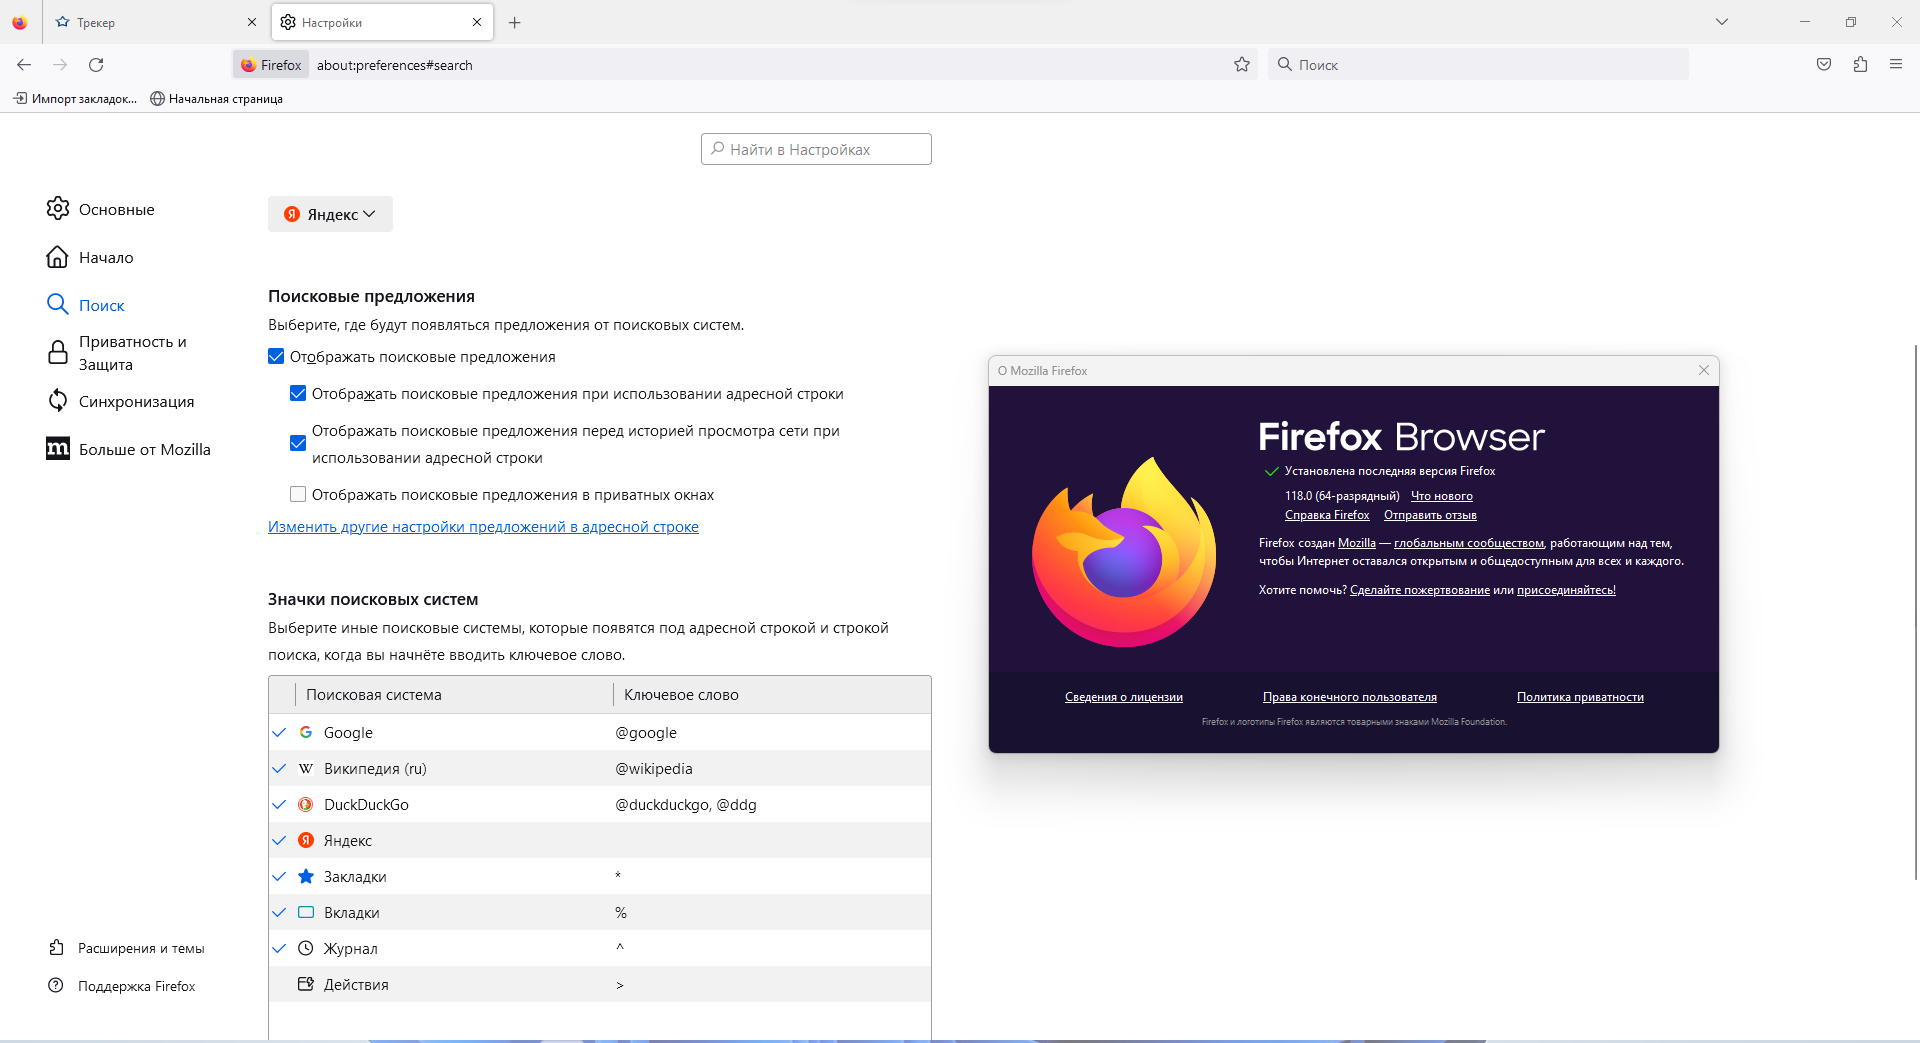
Task: Open the Яндекс default search engine dropdown
Action: click(x=330, y=214)
